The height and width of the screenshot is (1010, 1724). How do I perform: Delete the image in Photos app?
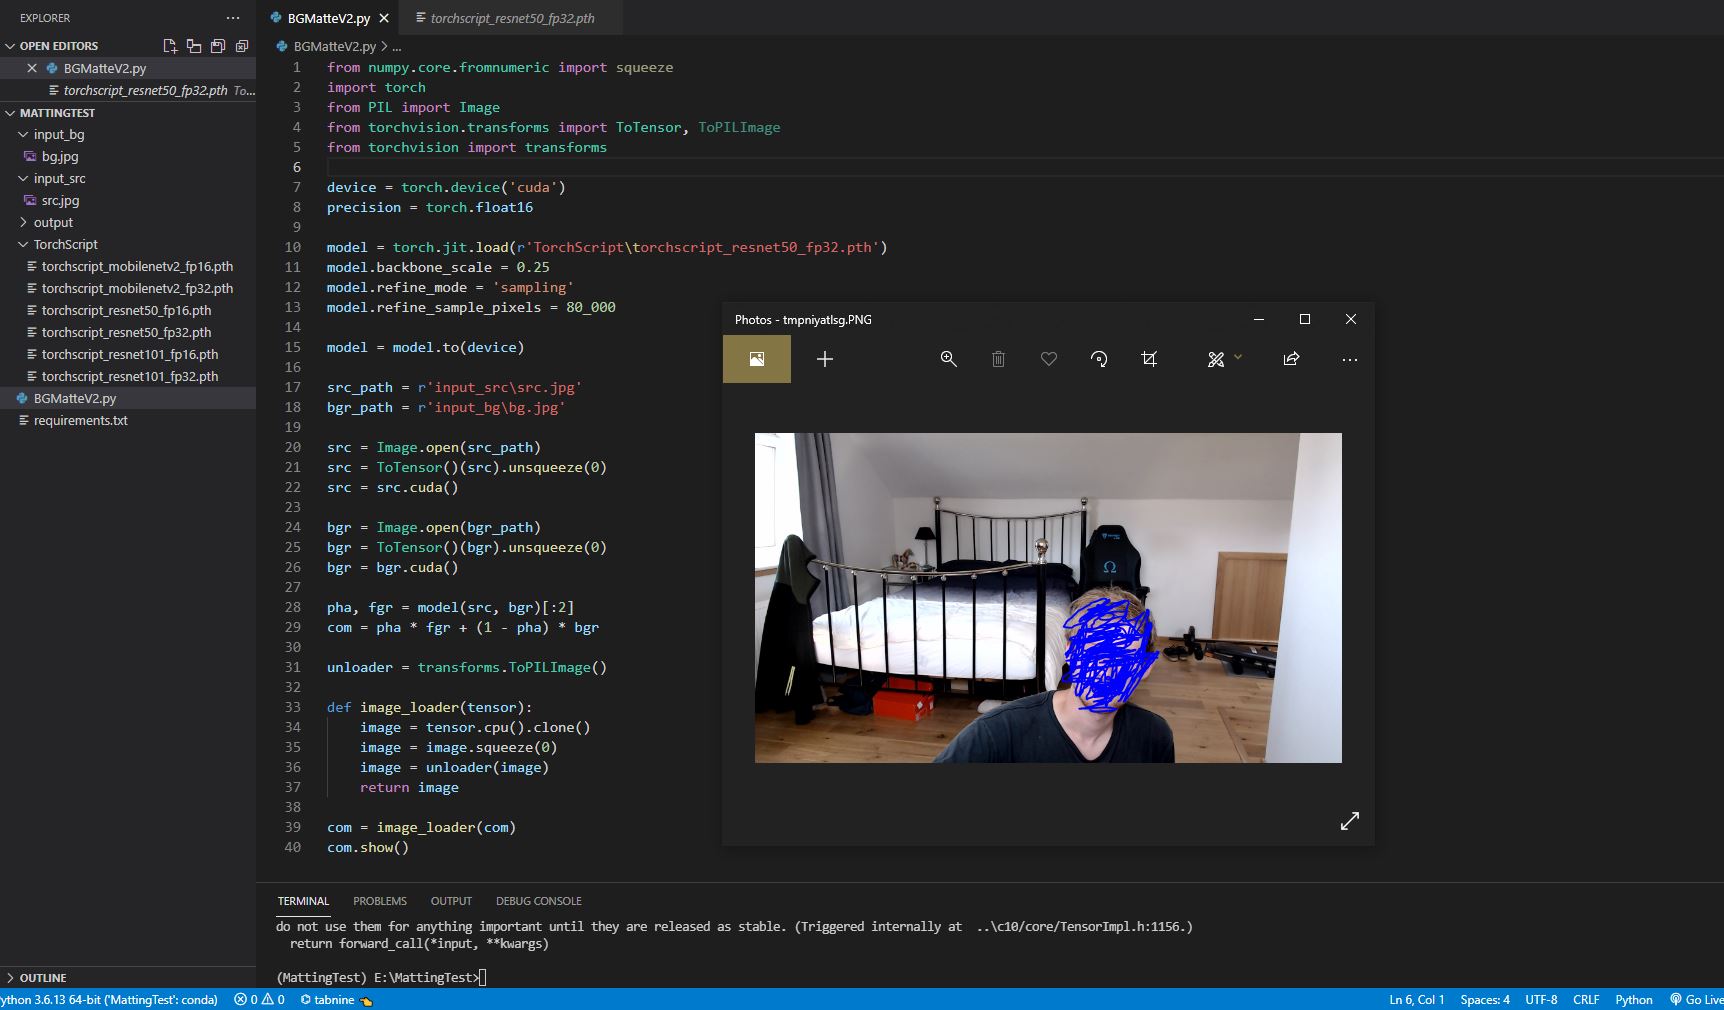(x=998, y=359)
